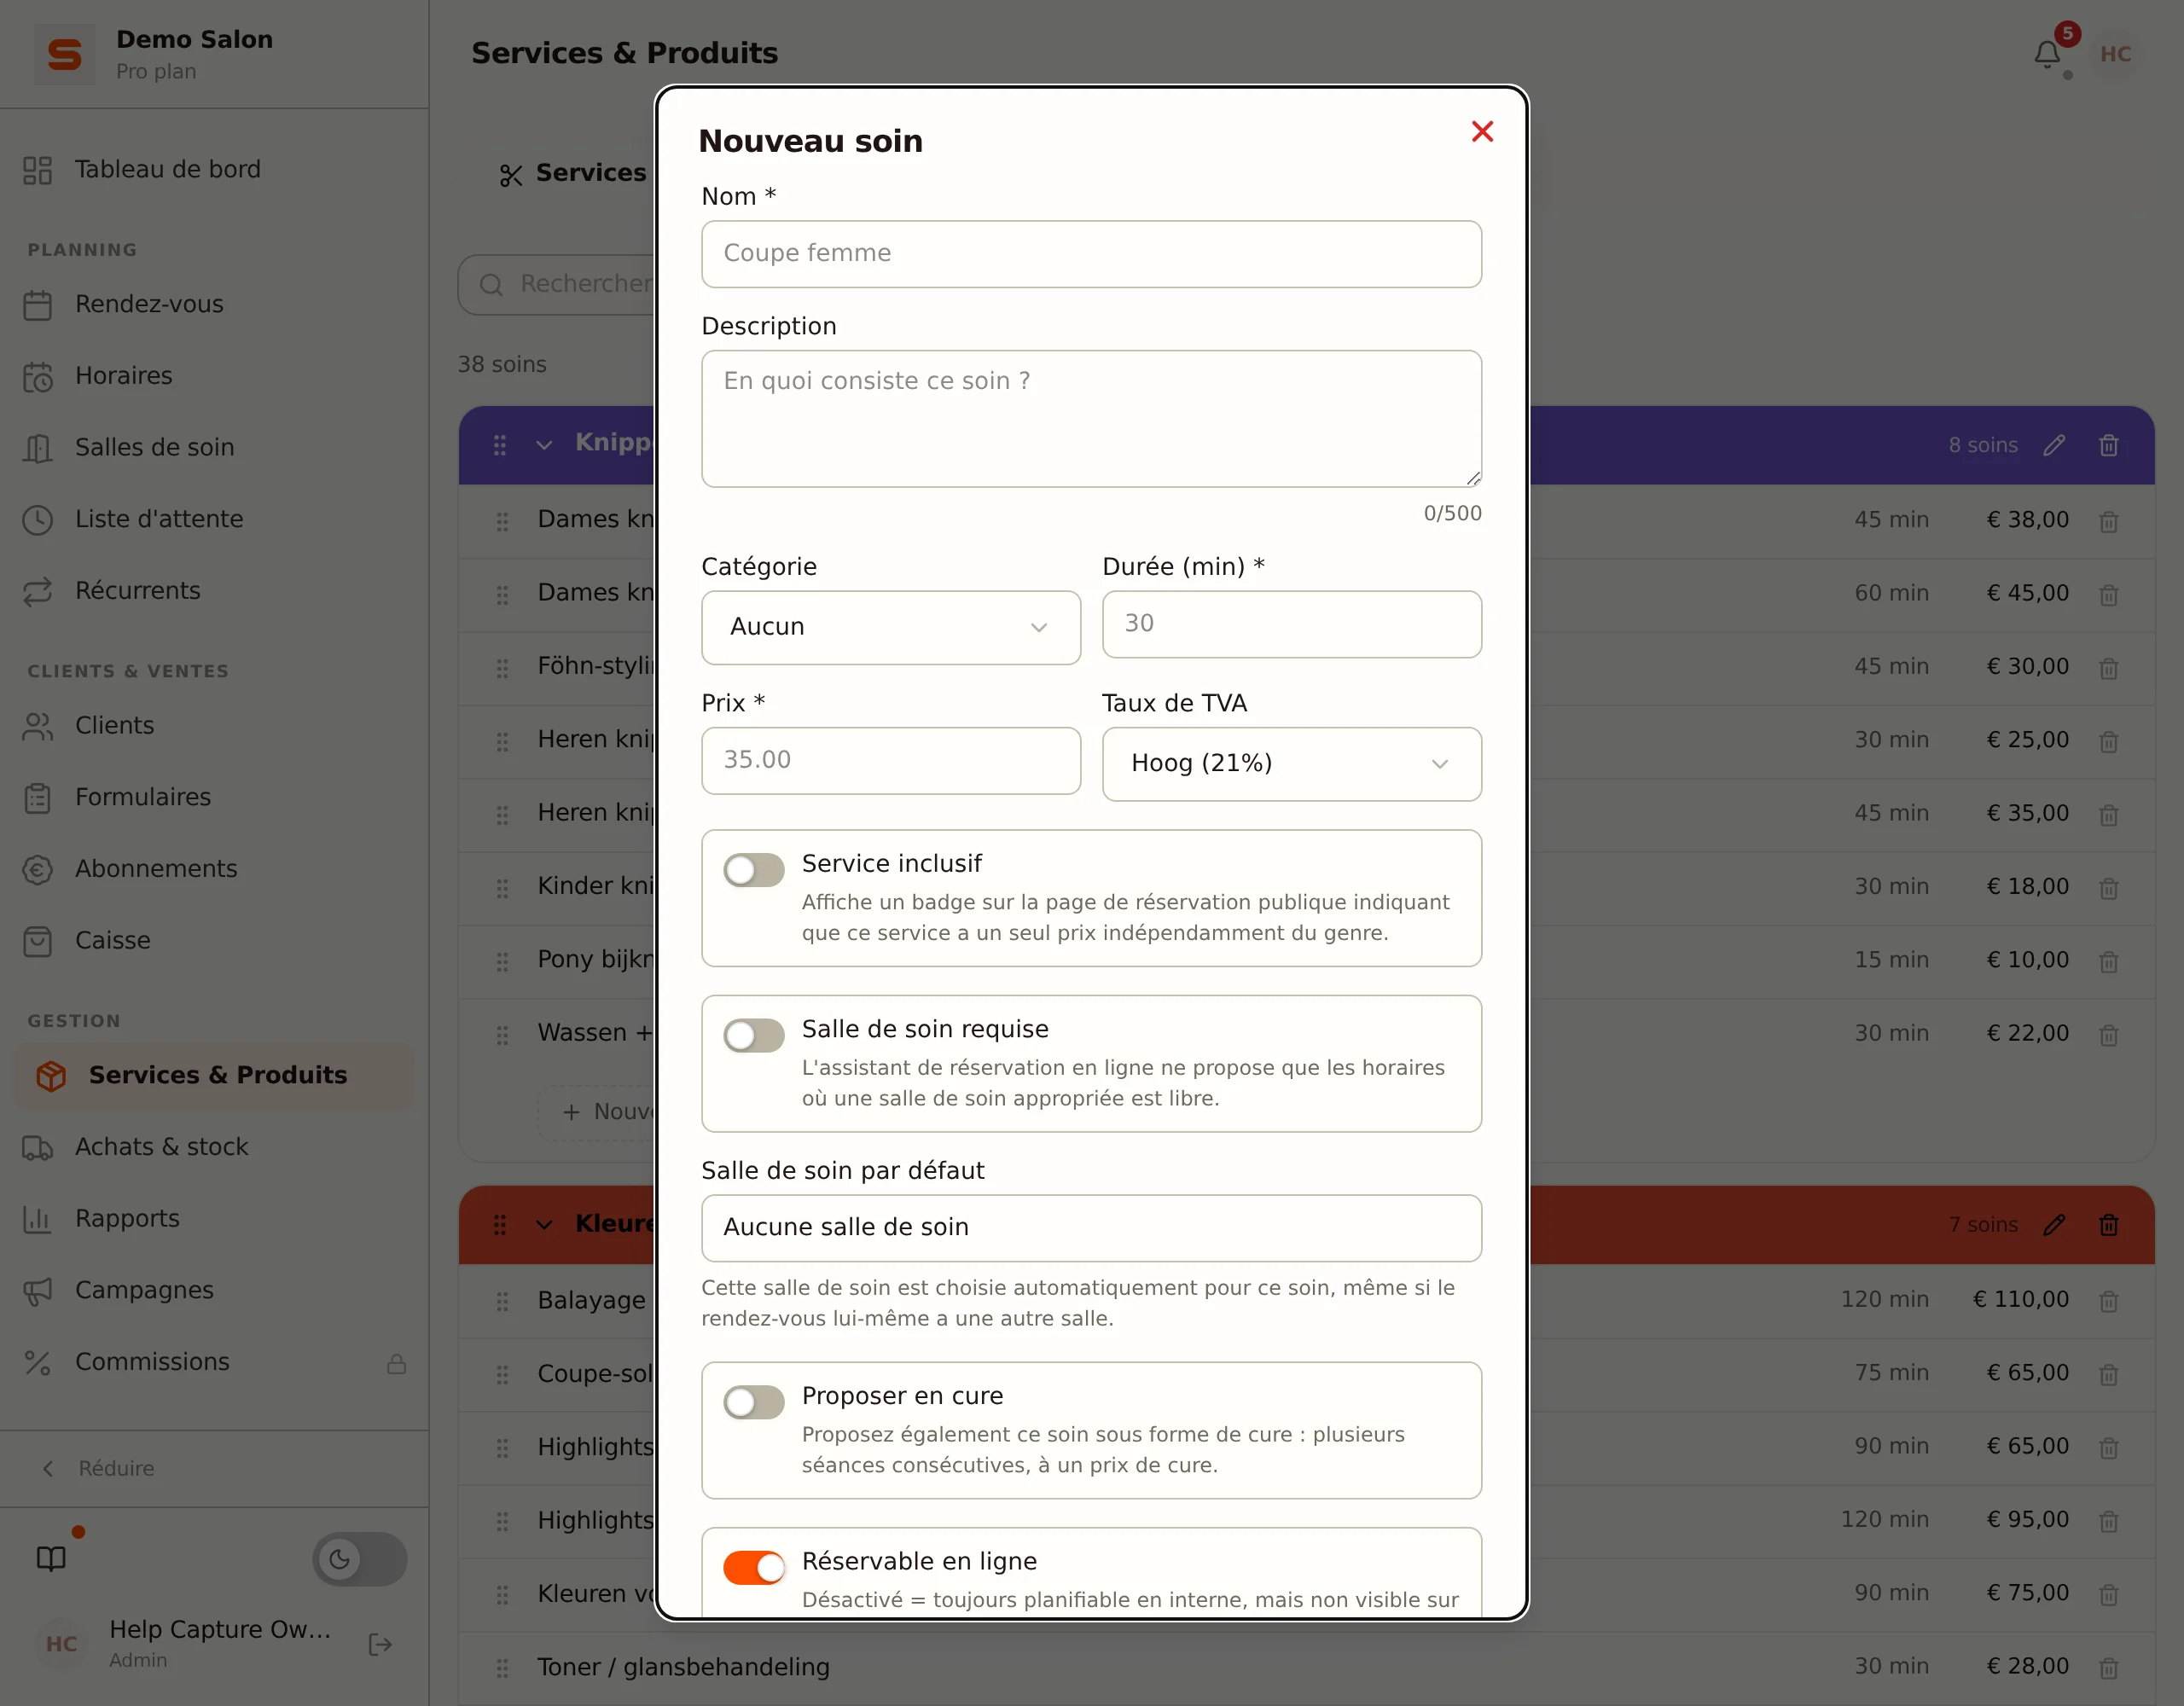The width and height of the screenshot is (2184, 1706).
Task: Click the HC user avatar at top right
Action: coord(2115,54)
